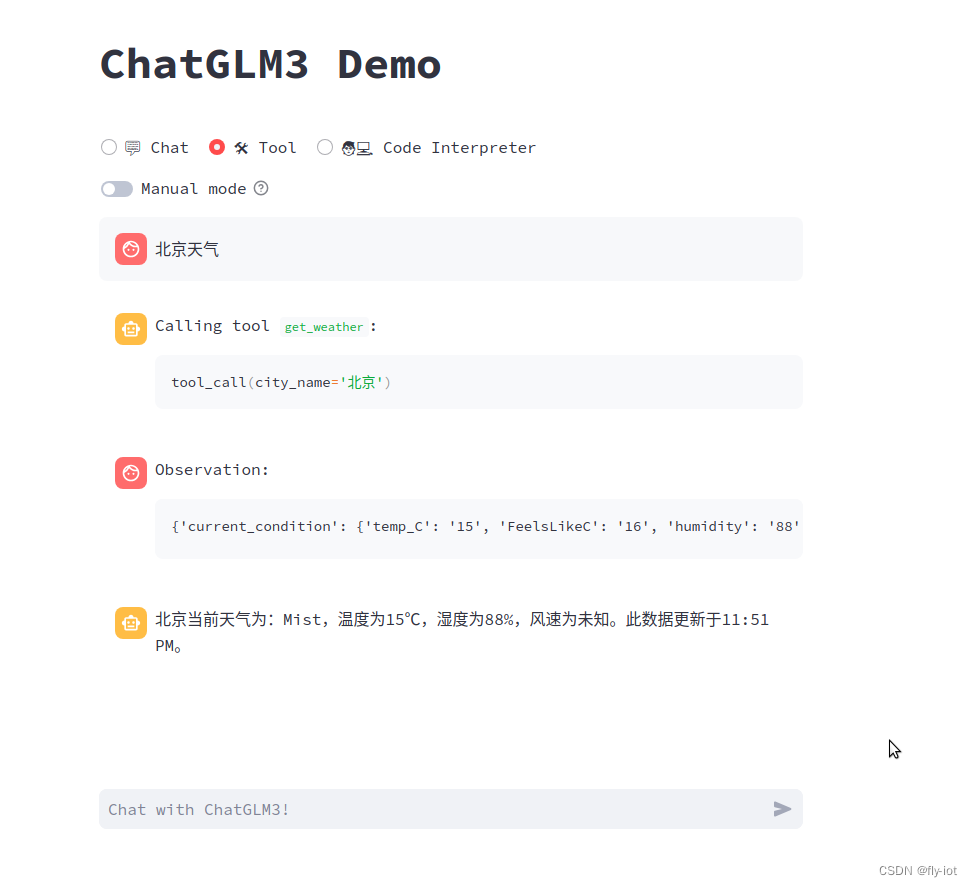Click the assistant avatar beside the weather summary

pyautogui.click(x=131, y=622)
